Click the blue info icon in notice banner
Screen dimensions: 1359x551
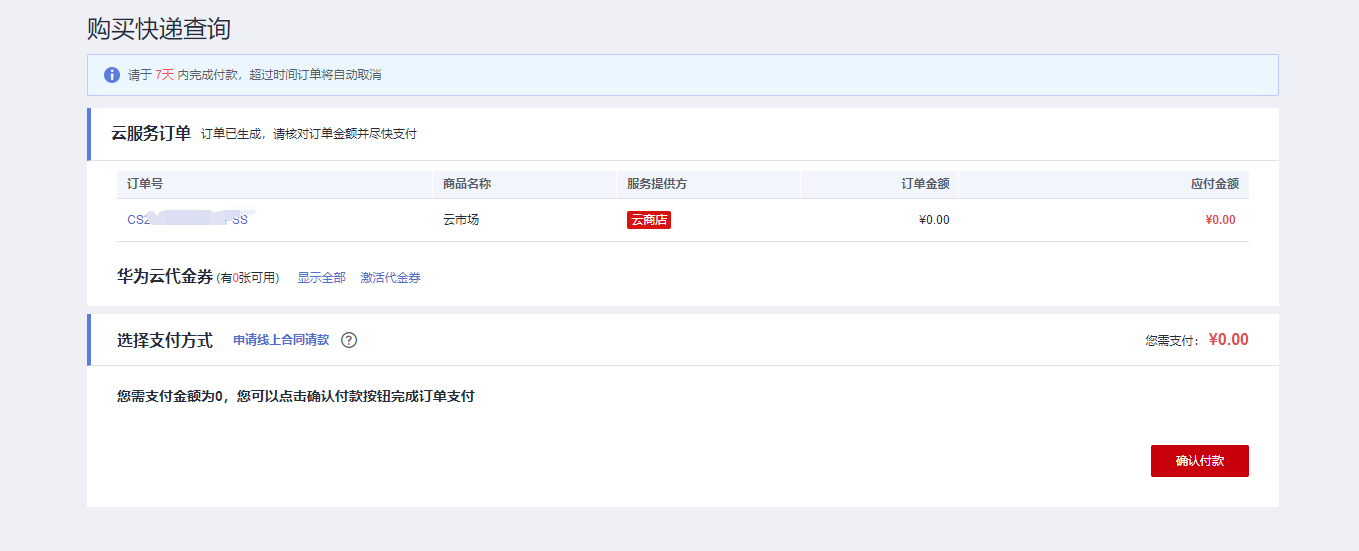point(112,75)
